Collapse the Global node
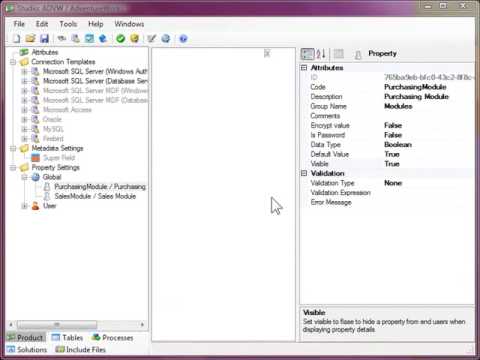Screen dimensions: 480x360 point(24,177)
